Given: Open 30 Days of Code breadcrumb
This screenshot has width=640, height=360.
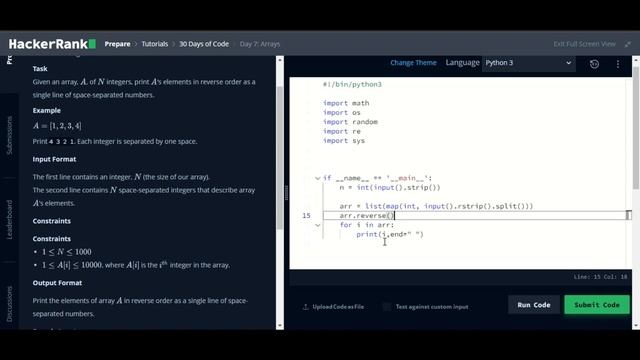Looking at the screenshot, I should click(x=204, y=44).
